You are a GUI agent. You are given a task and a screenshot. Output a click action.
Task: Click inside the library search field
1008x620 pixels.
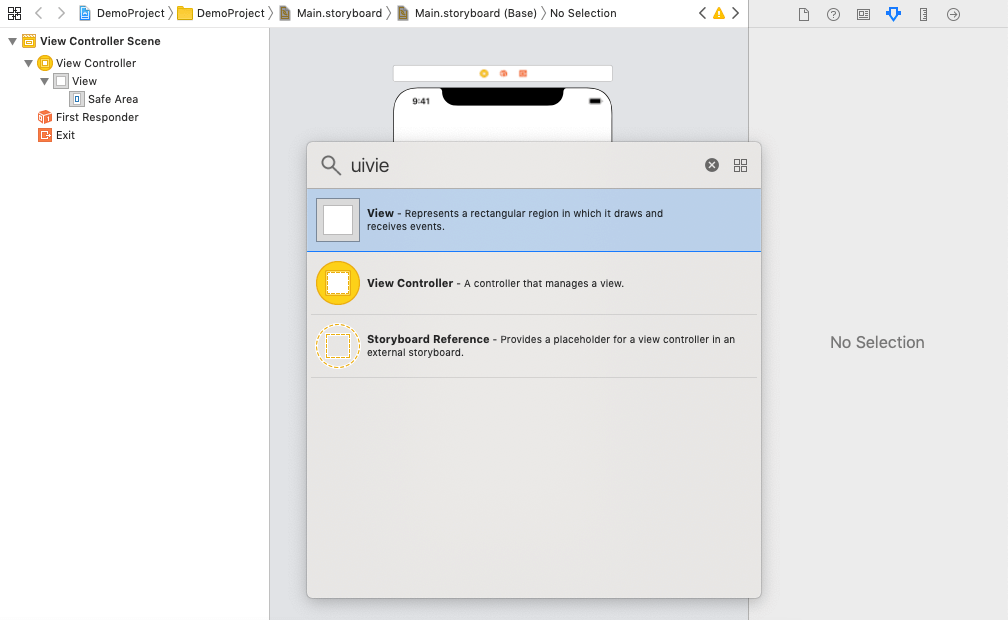500,165
